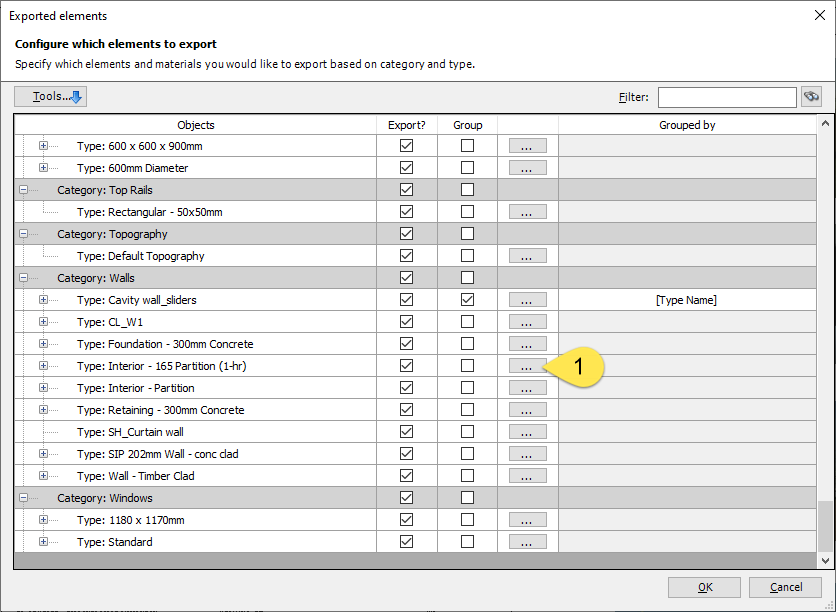Enable Group checkbox for Category: Windows
Viewport: 836px width, 612px height.
click(x=467, y=498)
